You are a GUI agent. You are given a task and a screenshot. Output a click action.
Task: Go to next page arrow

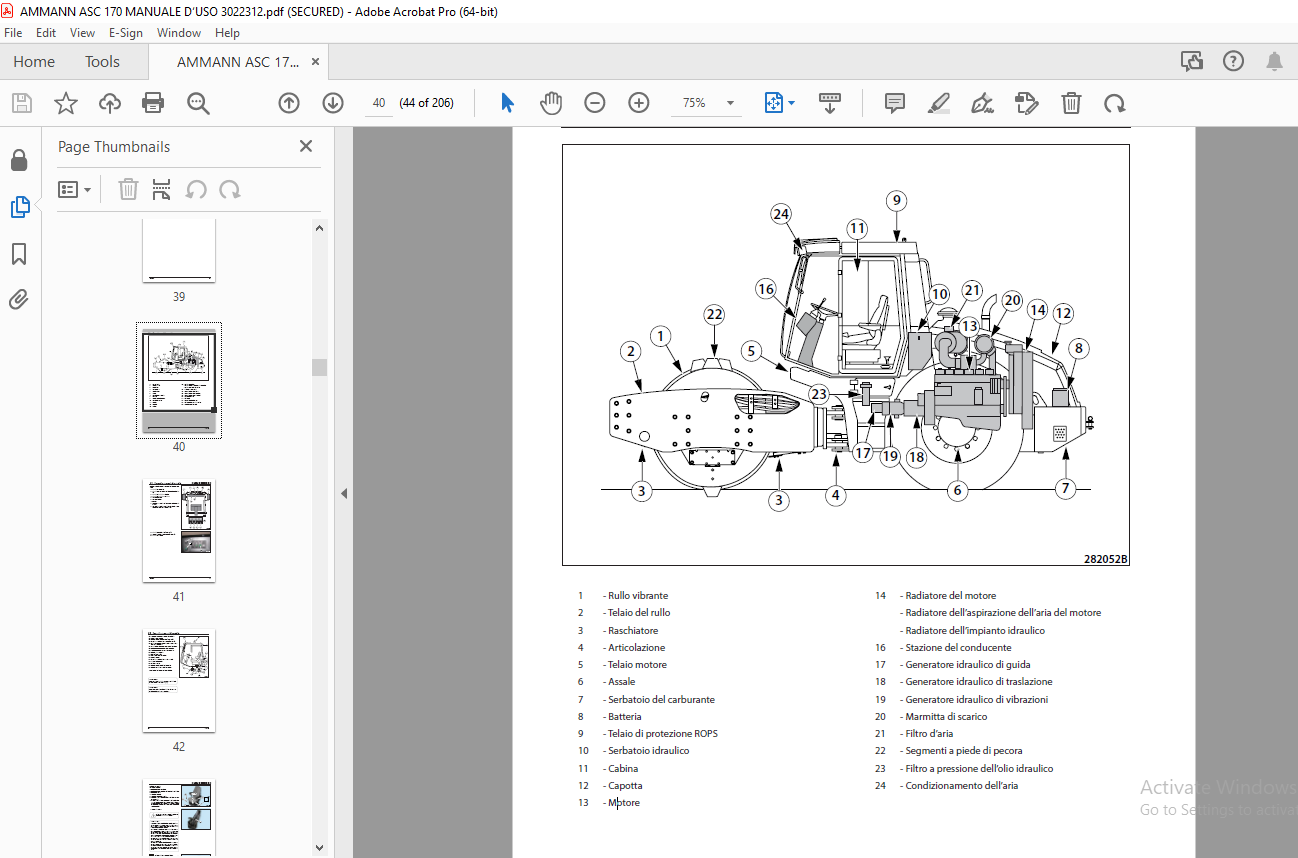tap(333, 103)
